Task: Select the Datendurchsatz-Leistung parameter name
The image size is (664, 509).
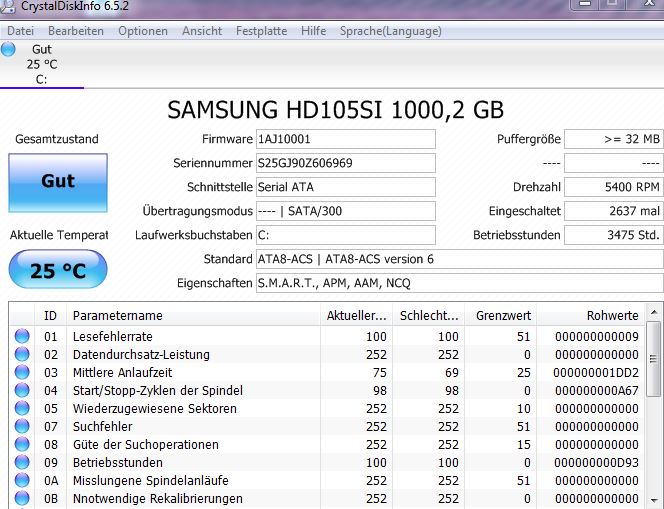Action: pos(141,354)
